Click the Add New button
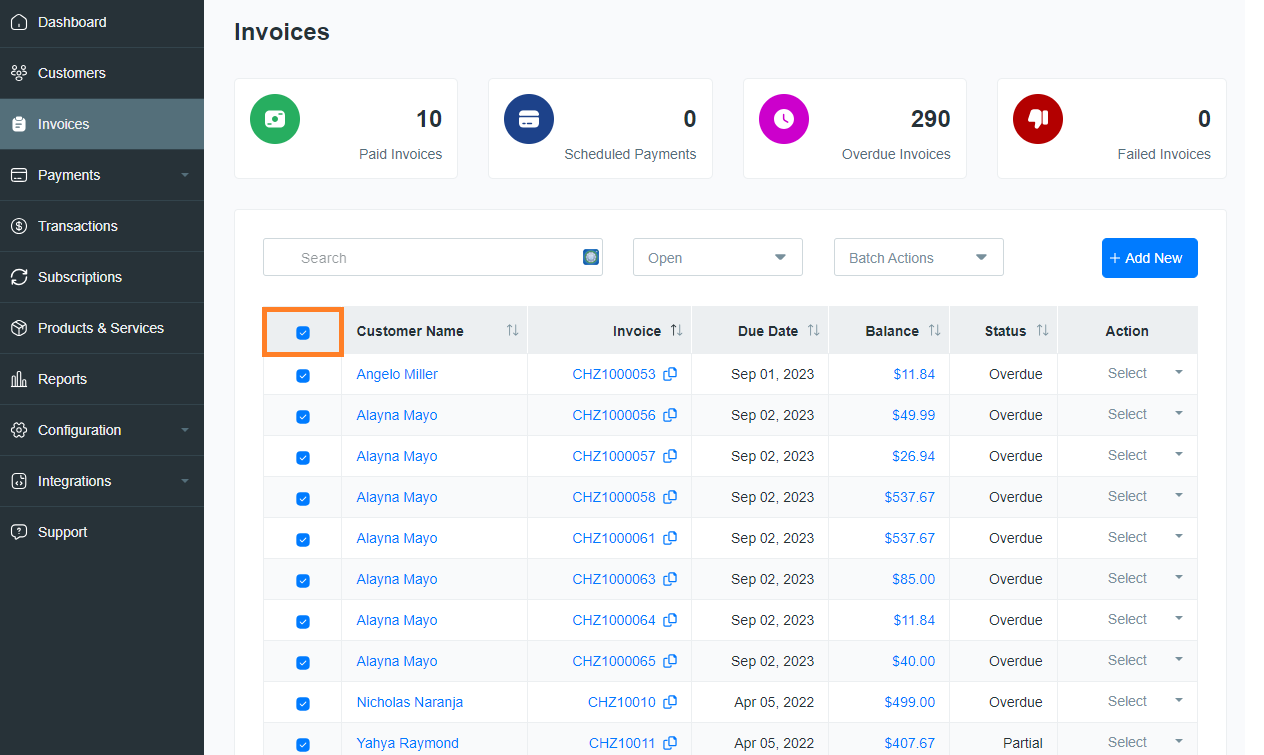 pyautogui.click(x=1150, y=258)
